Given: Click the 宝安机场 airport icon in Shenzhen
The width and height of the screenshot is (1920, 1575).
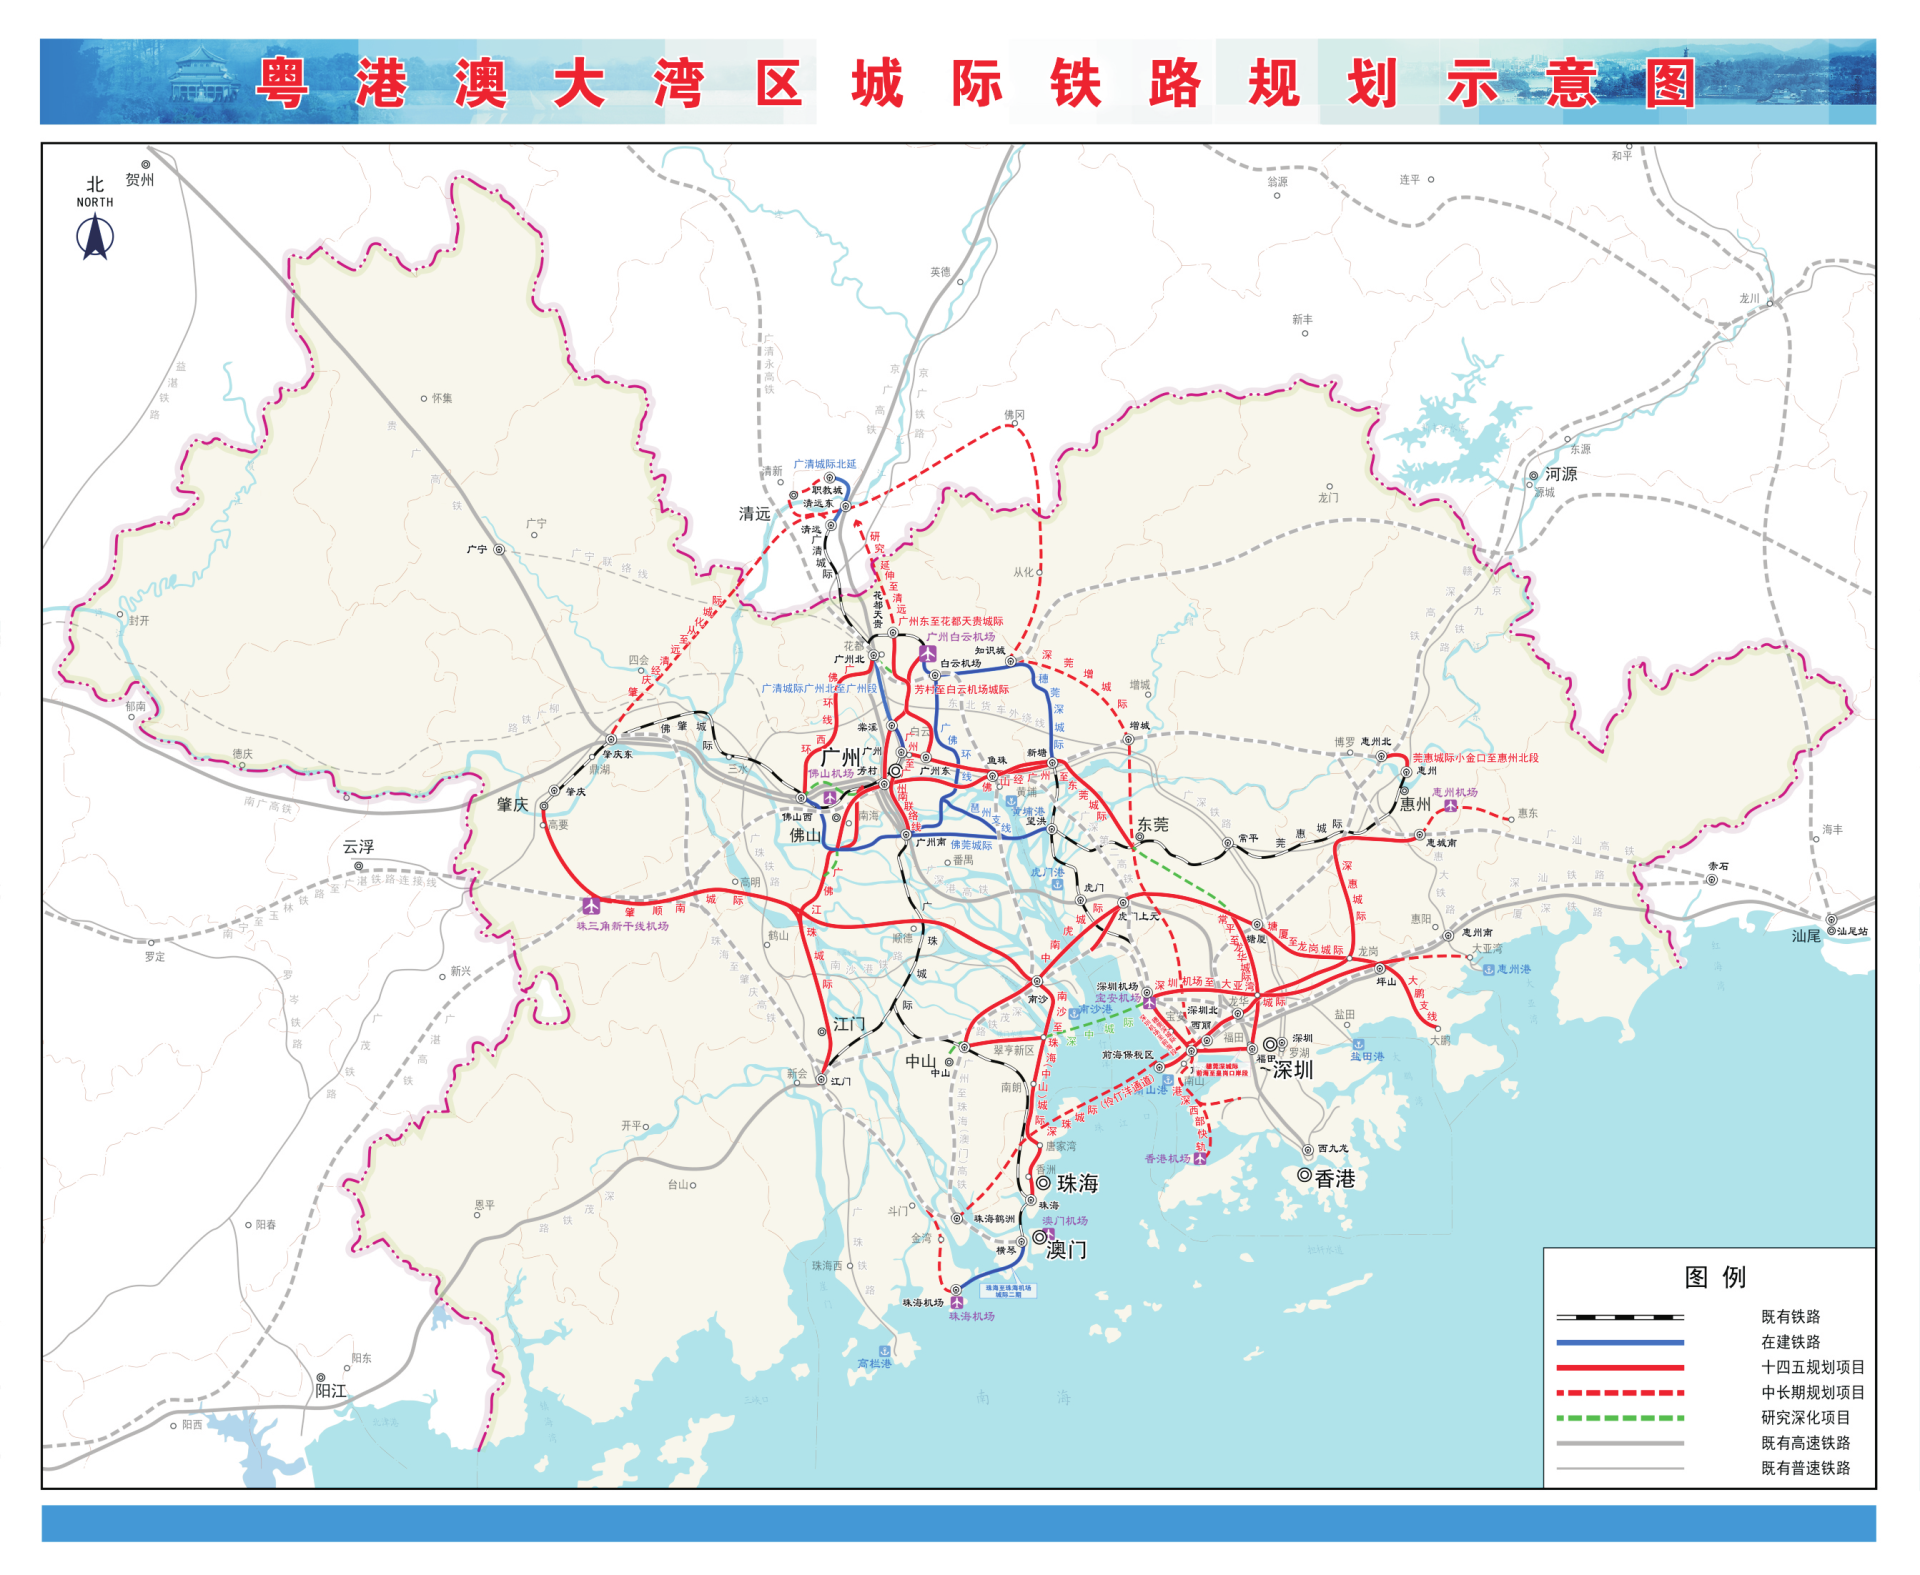Looking at the screenshot, I should [x=1150, y=1002].
